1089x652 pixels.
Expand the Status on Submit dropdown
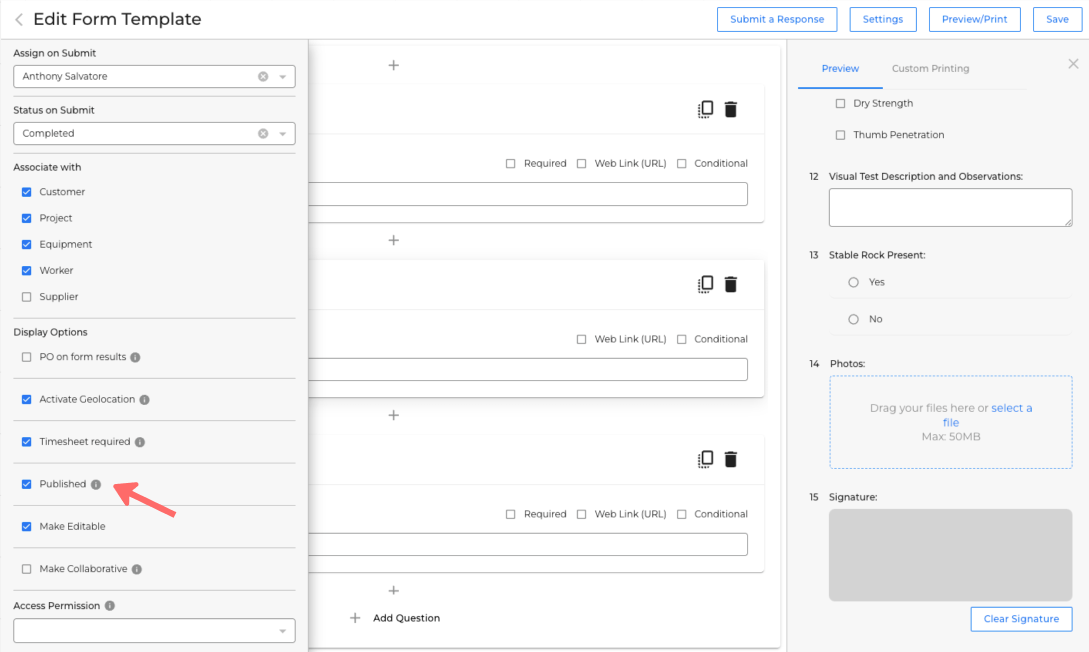point(283,134)
